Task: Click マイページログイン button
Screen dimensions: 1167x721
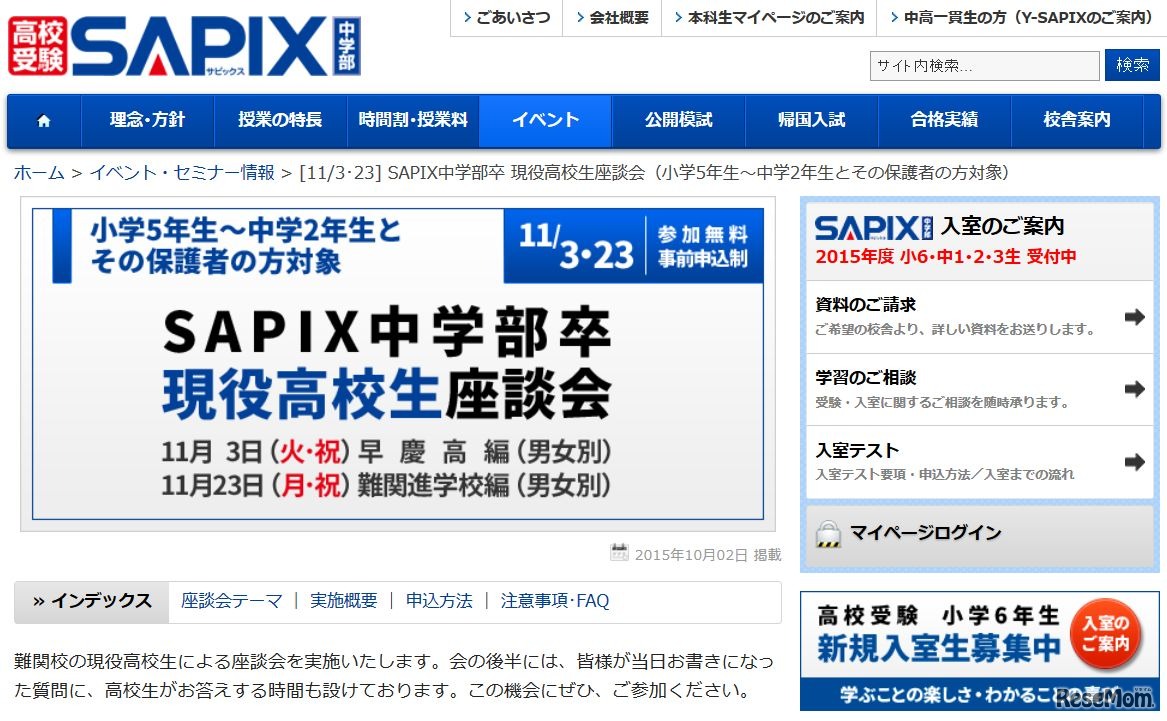Action: tap(979, 535)
